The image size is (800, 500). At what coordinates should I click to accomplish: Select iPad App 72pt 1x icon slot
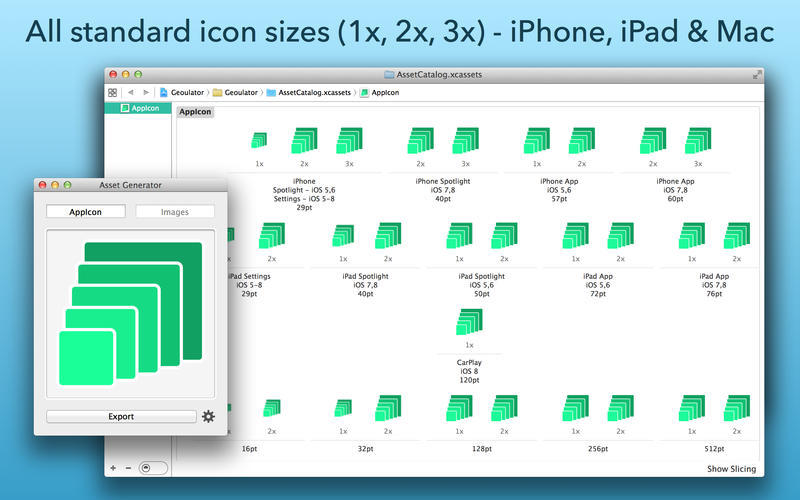[x=576, y=235]
